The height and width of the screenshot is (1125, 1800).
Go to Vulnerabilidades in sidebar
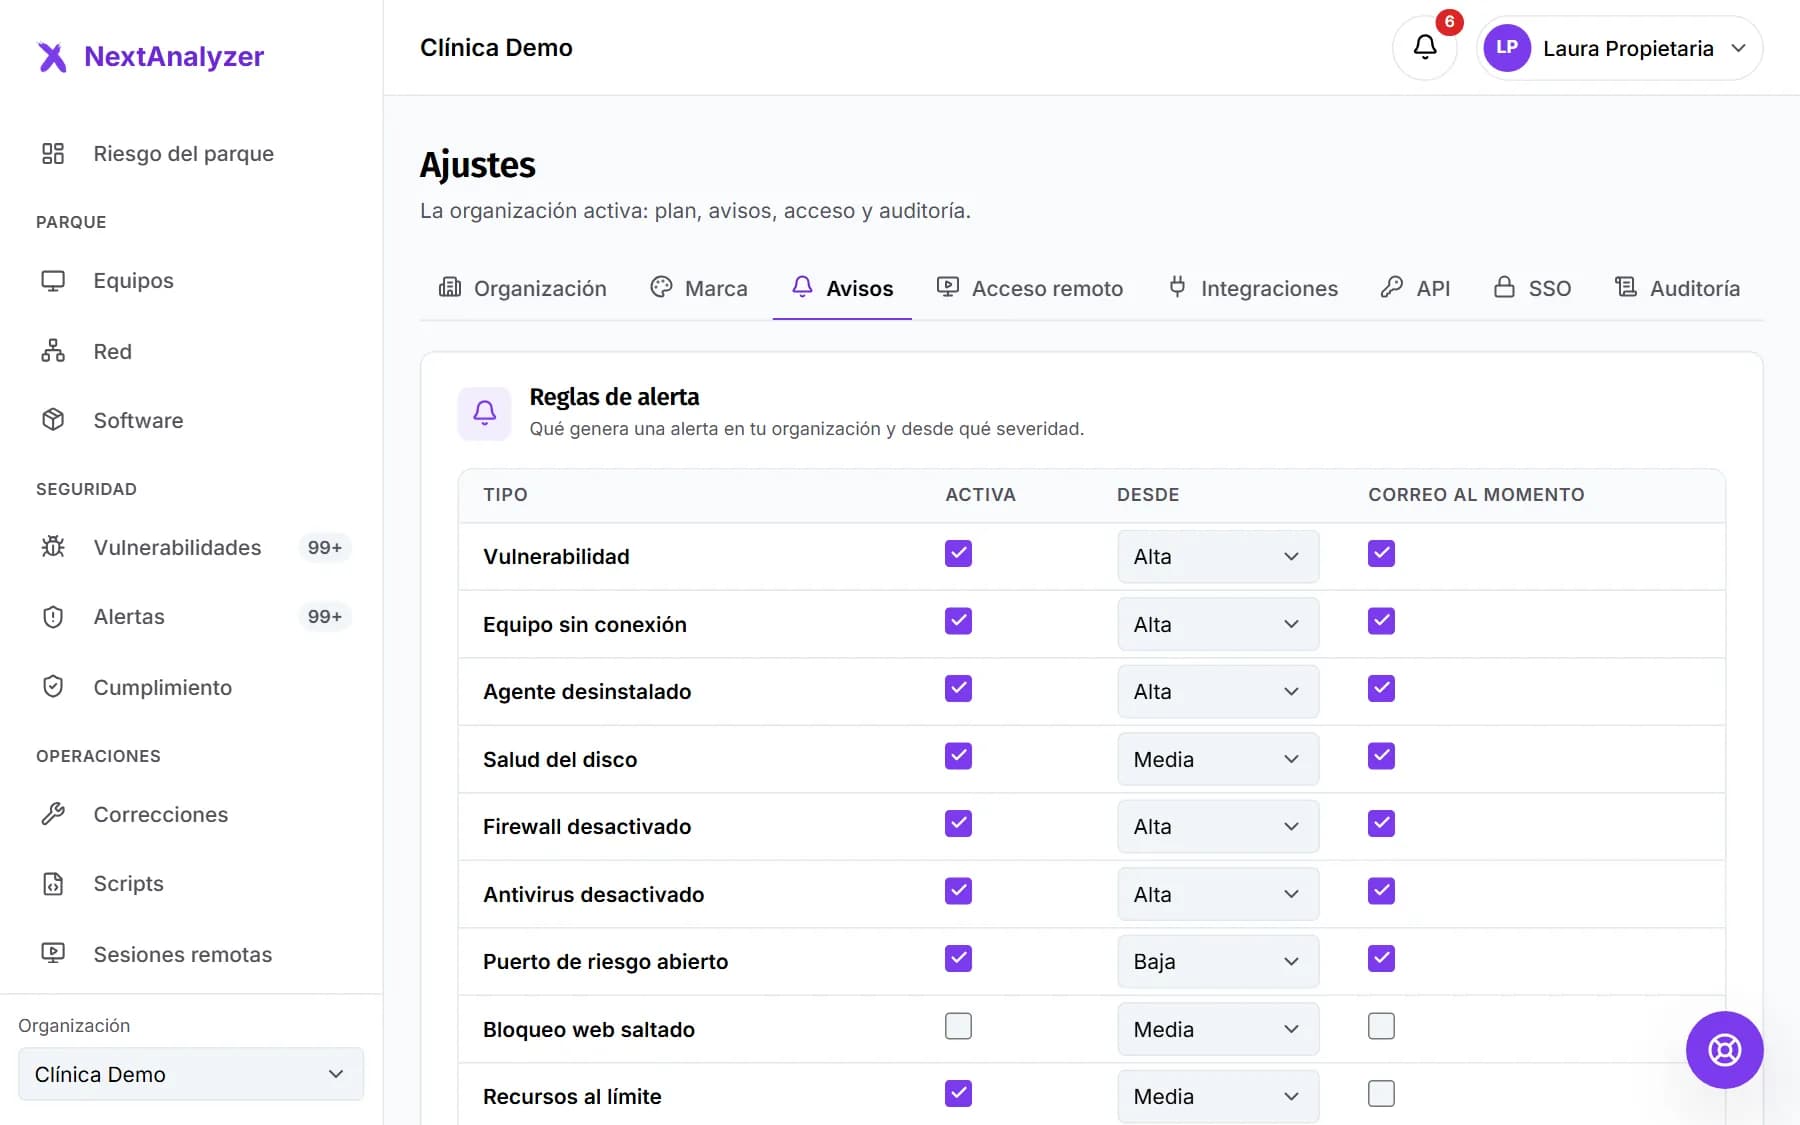click(191, 547)
